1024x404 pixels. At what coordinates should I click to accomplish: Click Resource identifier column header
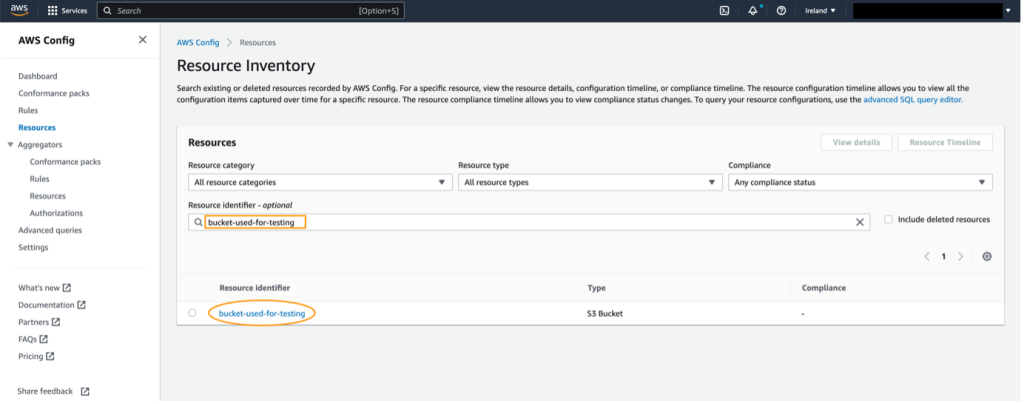pyautogui.click(x=255, y=288)
